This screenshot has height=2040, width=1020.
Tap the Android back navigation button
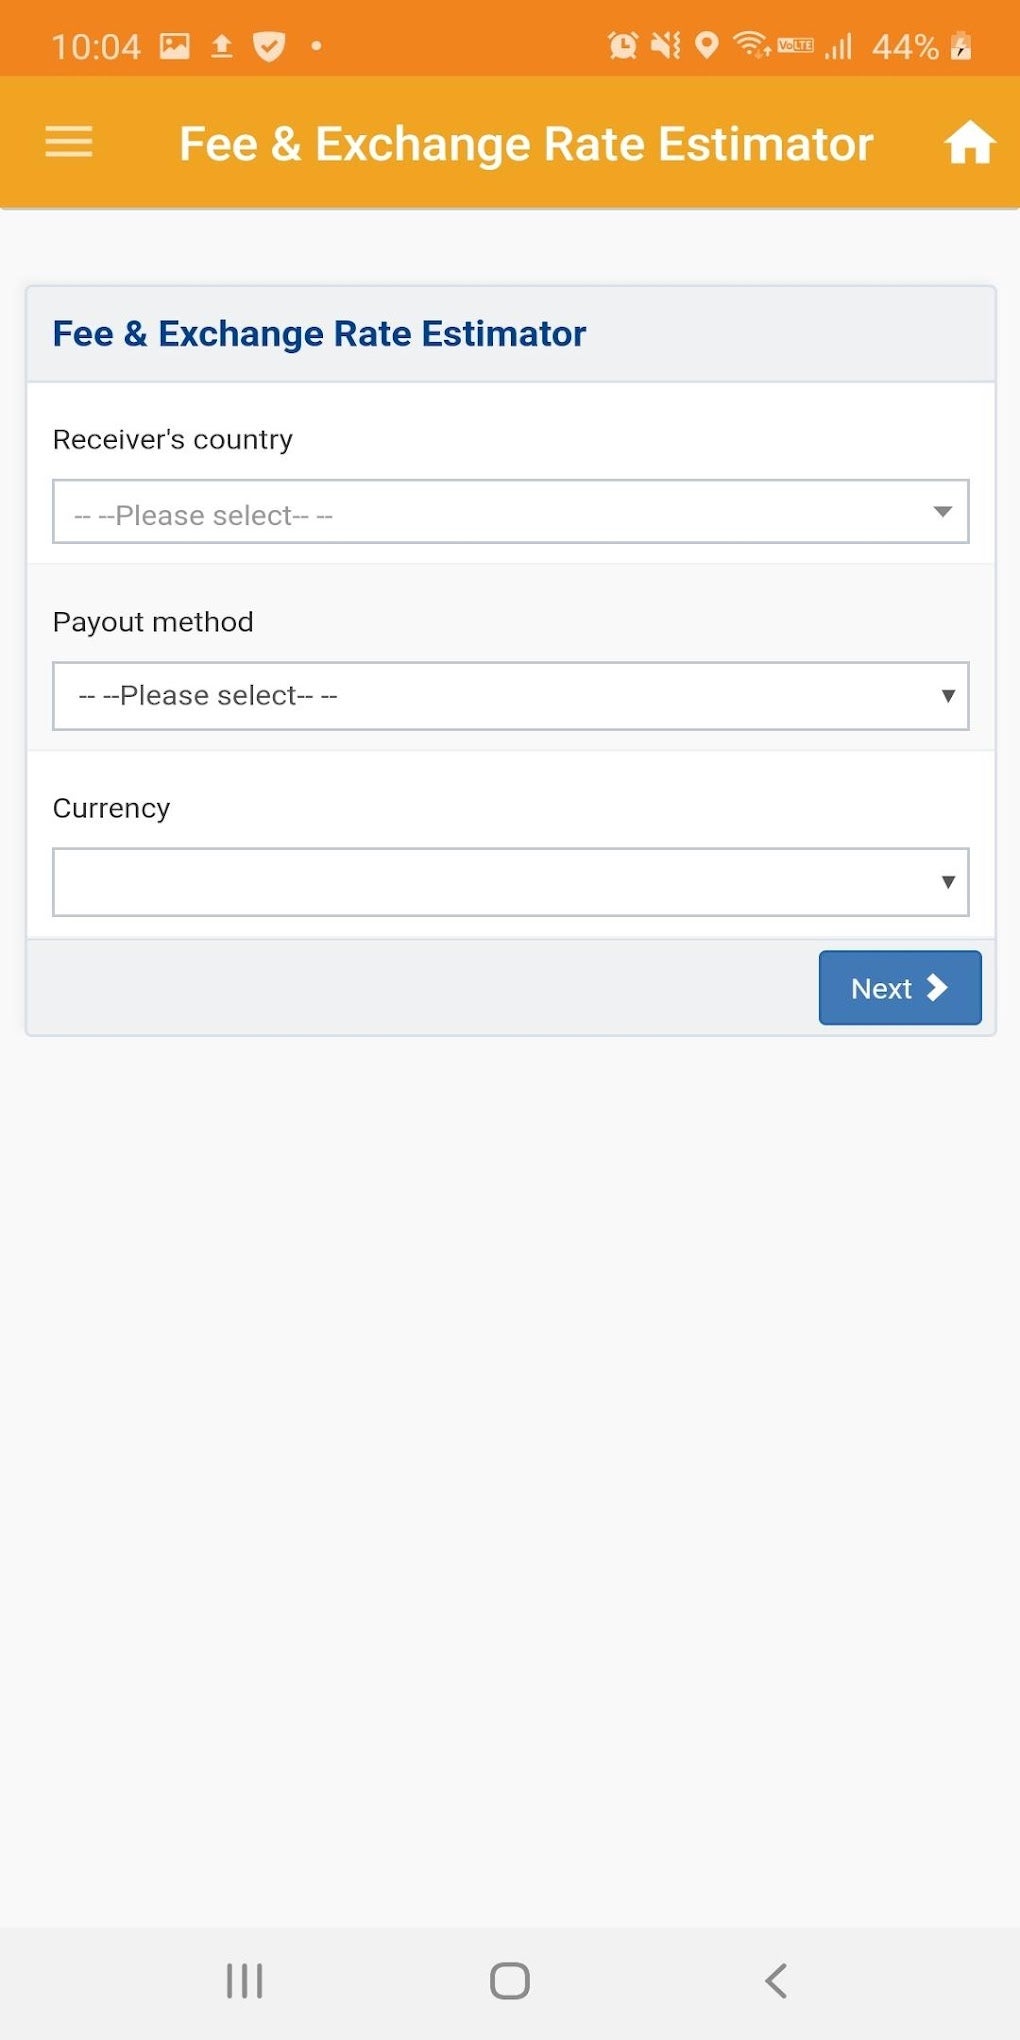click(776, 1980)
